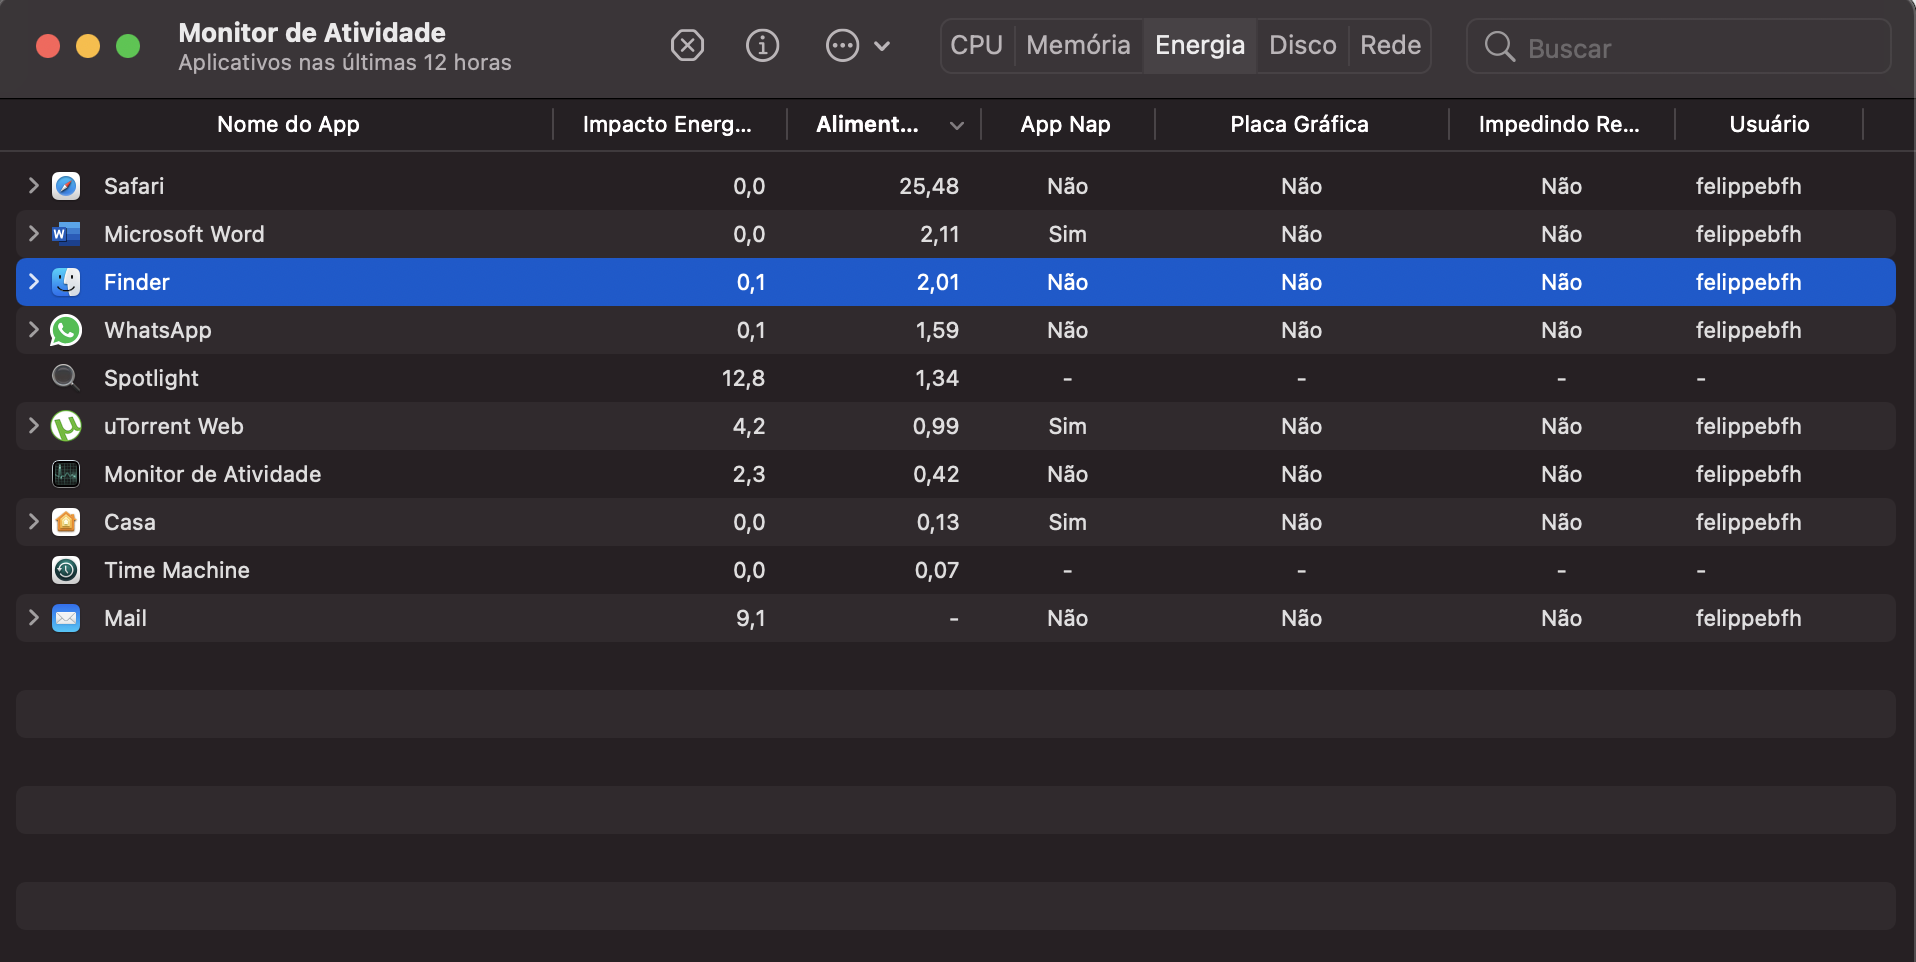
Task: Select the Time Machine clock icon
Action: pos(66,570)
